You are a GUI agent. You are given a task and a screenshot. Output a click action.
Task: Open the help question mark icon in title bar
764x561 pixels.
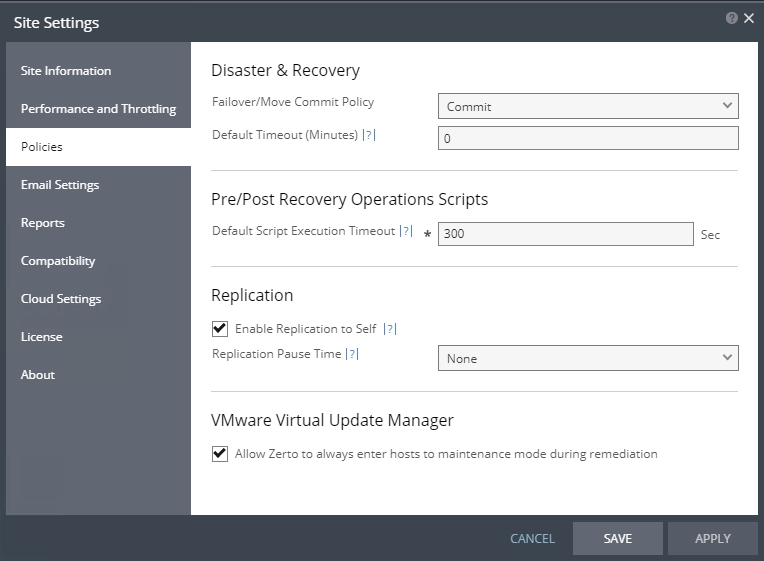pyautogui.click(x=731, y=18)
